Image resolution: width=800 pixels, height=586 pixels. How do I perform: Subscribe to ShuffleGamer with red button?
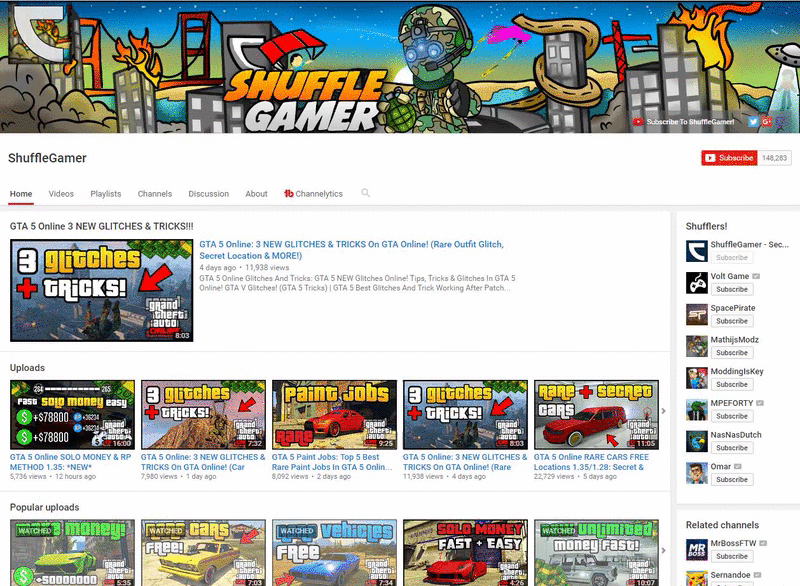[x=730, y=158]
